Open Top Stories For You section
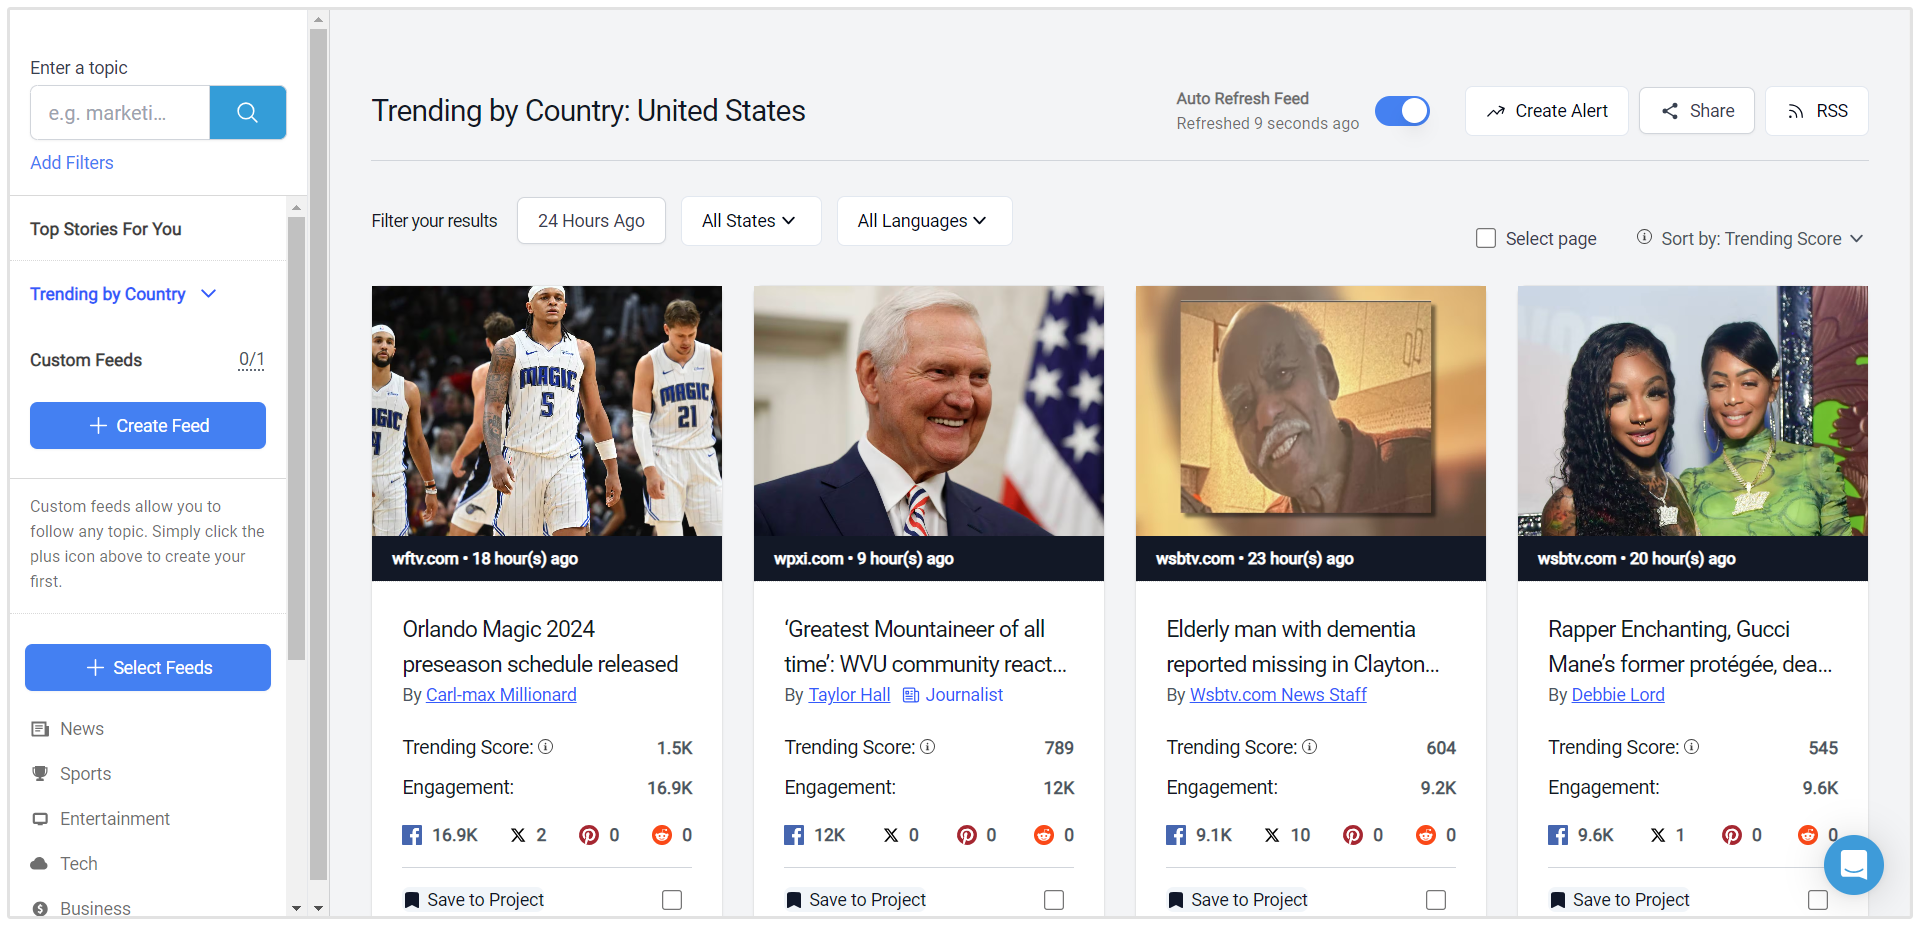Screen dimensions: 1920x926 click(106, 229)
